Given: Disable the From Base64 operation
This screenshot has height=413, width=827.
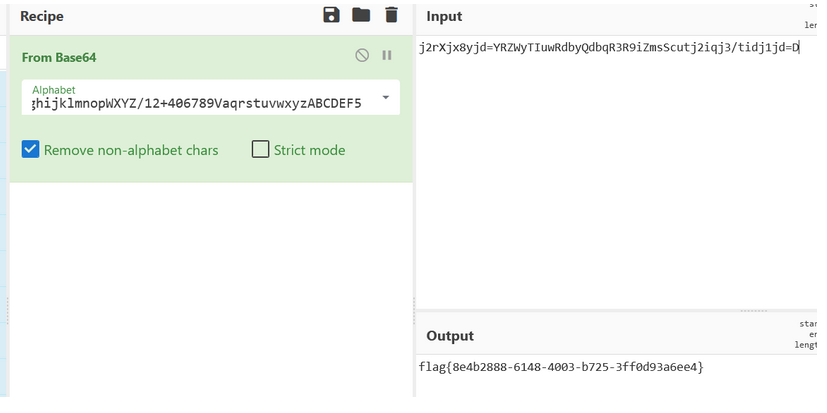Looking at the screenshot, I should coord(362,56).
